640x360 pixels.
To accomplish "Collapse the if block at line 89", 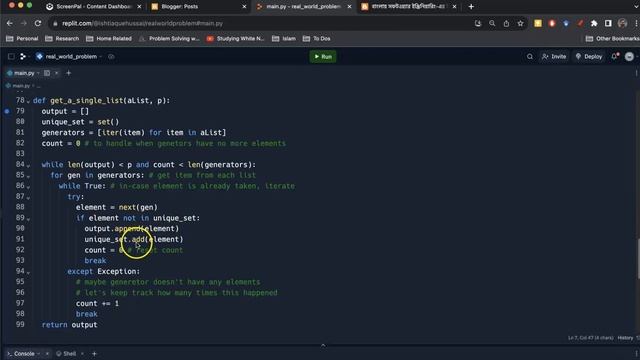I will point(28,219).
